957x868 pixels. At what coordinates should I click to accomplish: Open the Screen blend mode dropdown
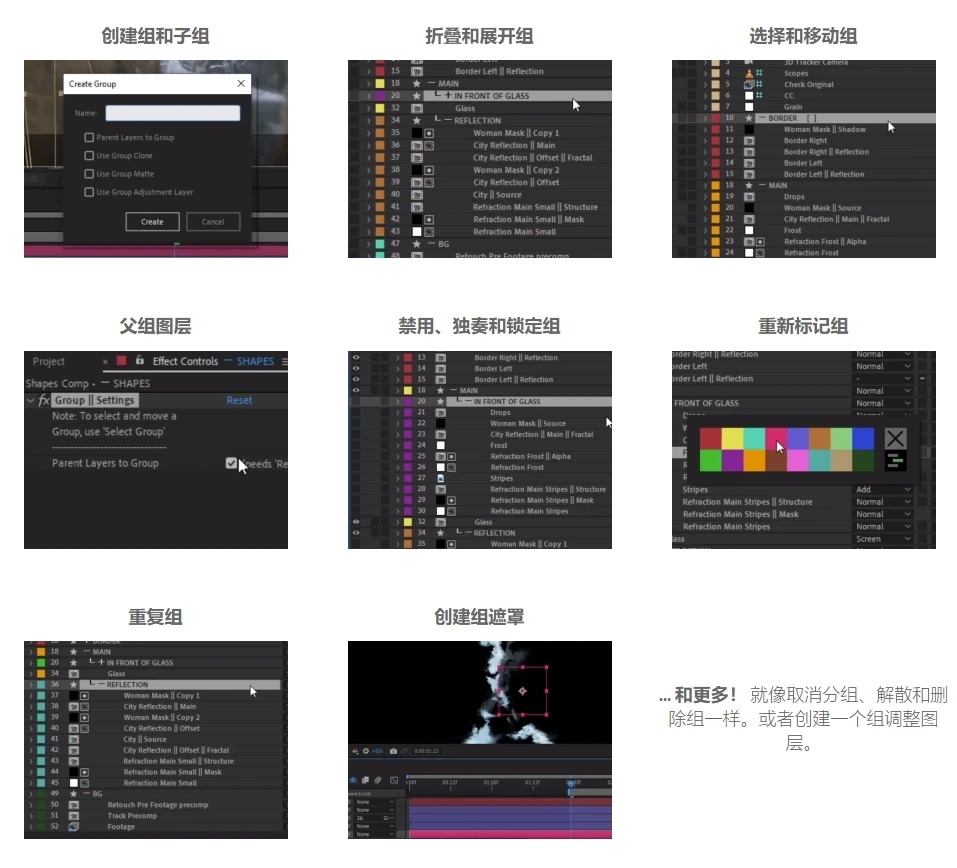coord(883,539)
